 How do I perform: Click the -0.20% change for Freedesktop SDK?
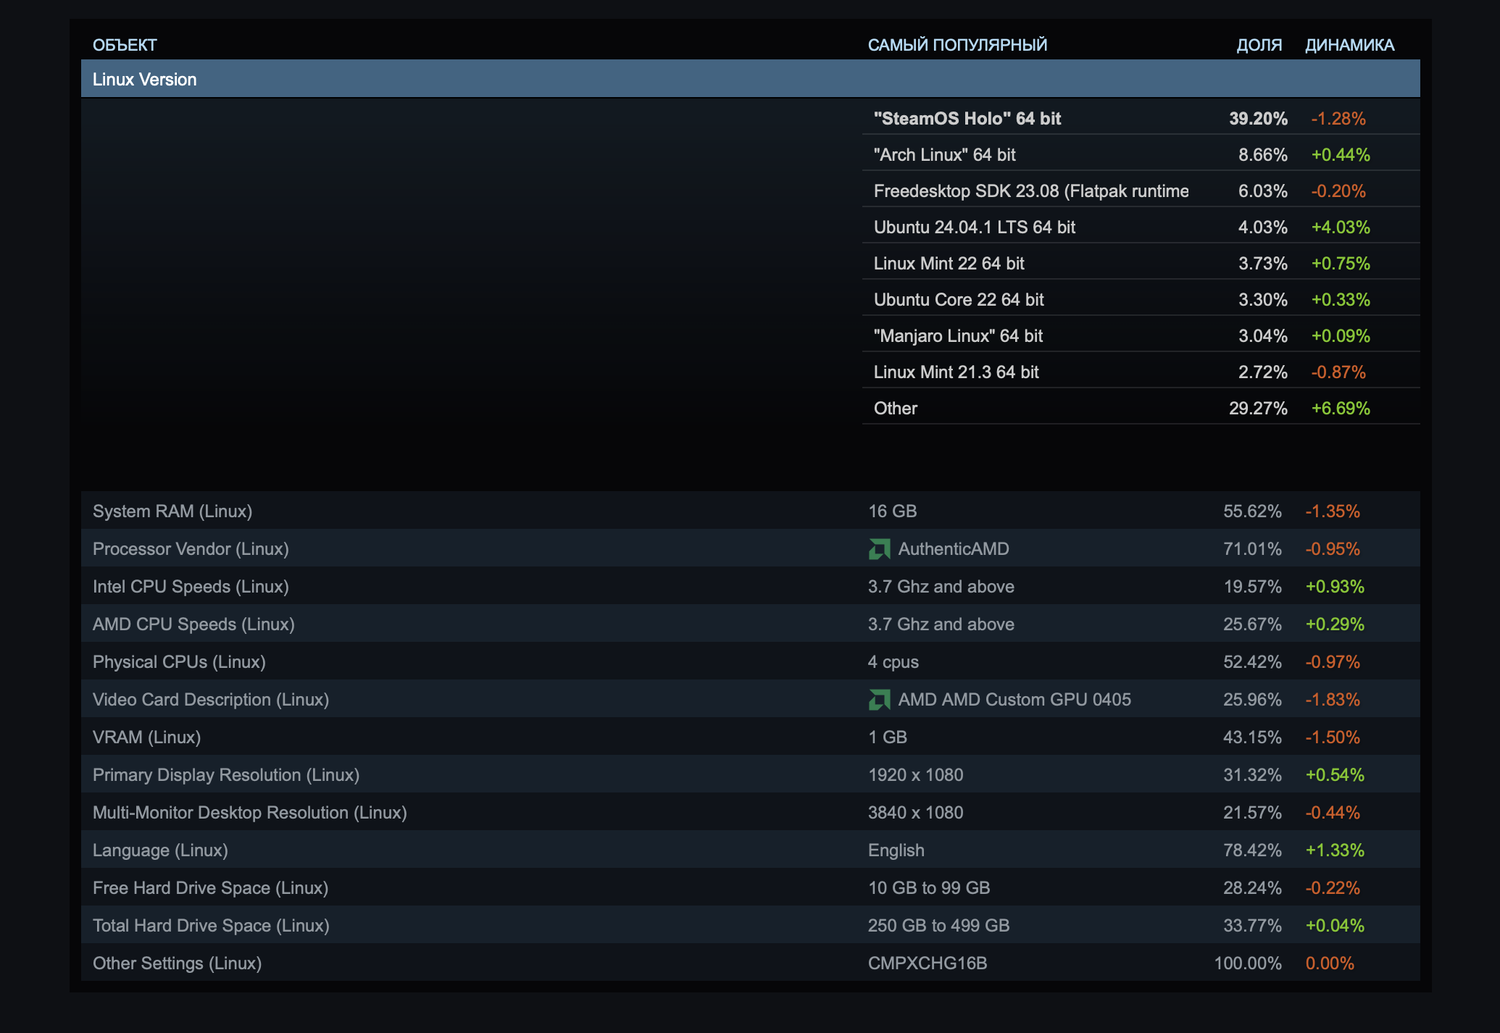[x=1338, y=191]
